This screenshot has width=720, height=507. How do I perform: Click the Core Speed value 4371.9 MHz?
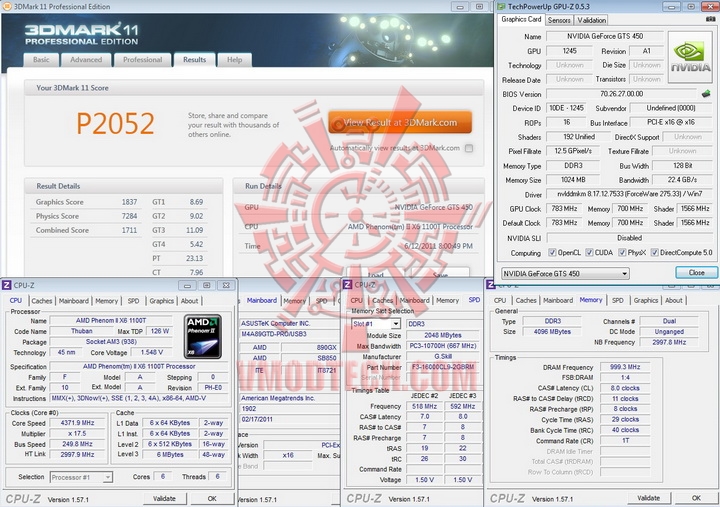[x=78, y=423]
